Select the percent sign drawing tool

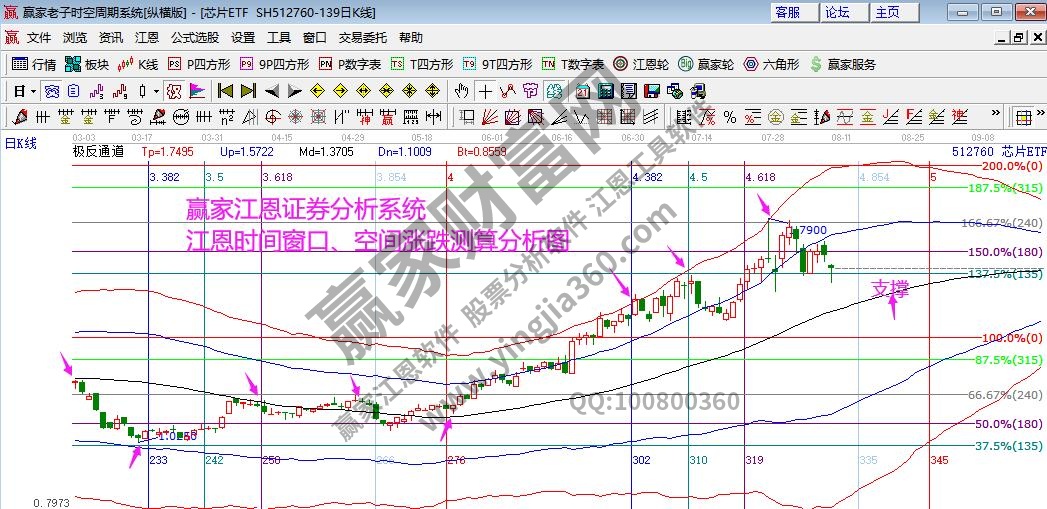[729, 117]
